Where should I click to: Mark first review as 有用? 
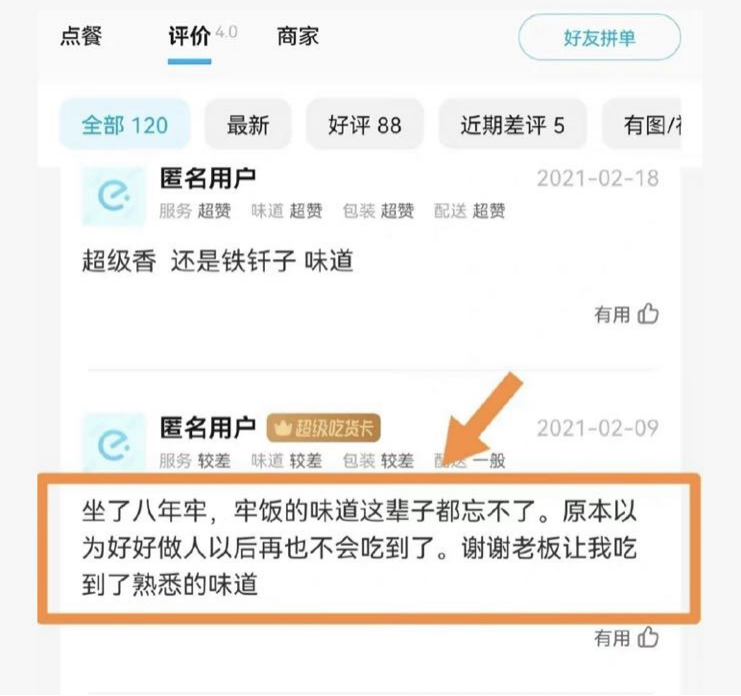point(626,314)
